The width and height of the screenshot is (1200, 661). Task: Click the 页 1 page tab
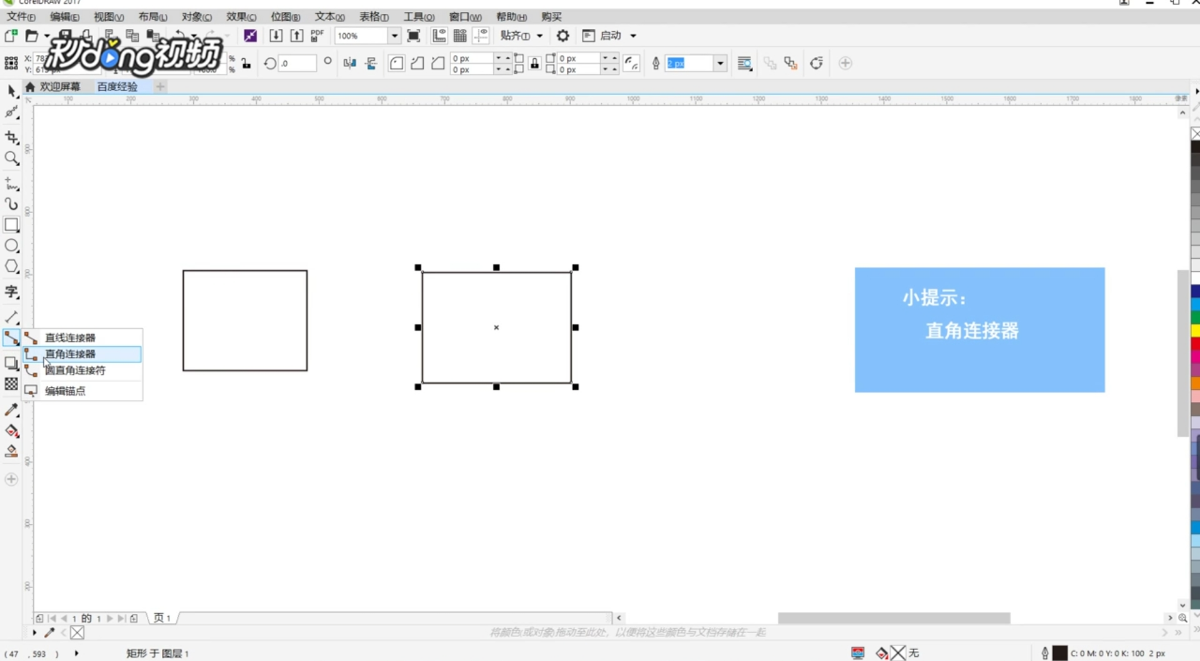point(162,618)
